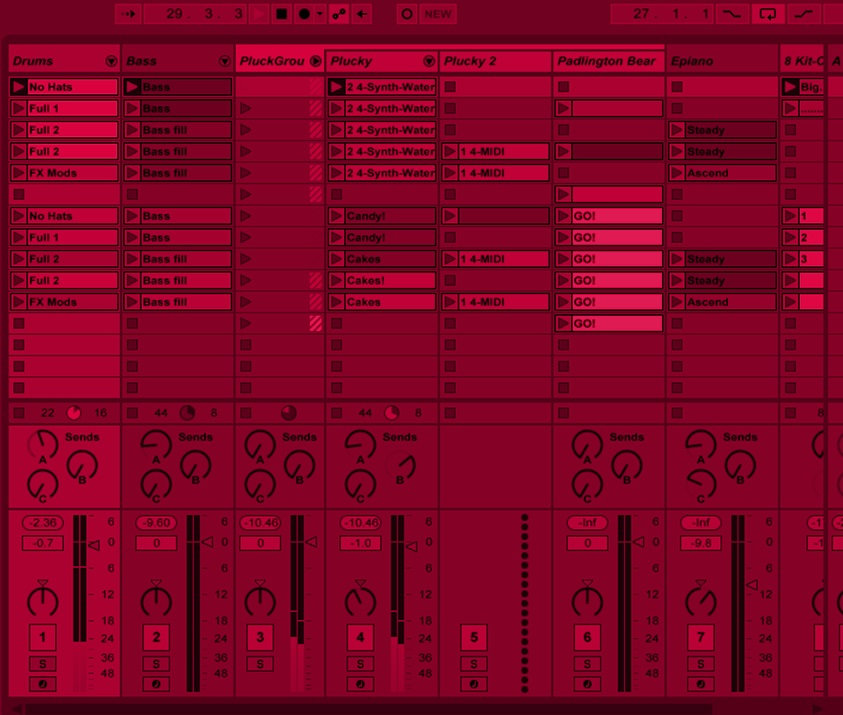Viewport: 843px width, 715px height.
Task: Toggle the Automation Arm icon
Action: click(339, 14)
